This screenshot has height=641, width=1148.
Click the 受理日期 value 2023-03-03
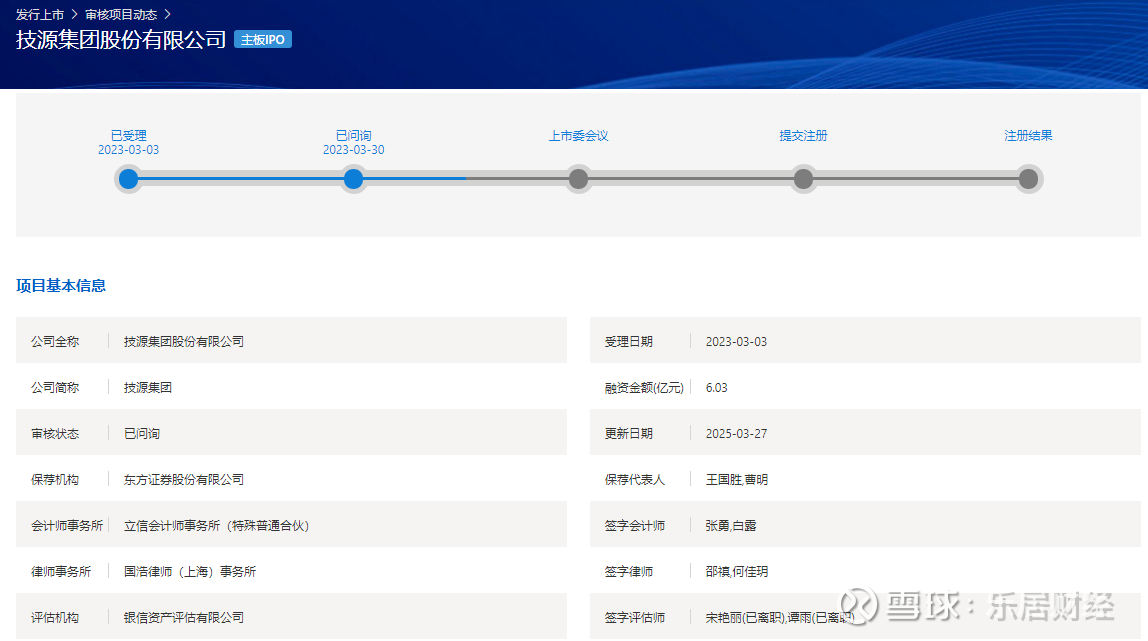point(737,342)
